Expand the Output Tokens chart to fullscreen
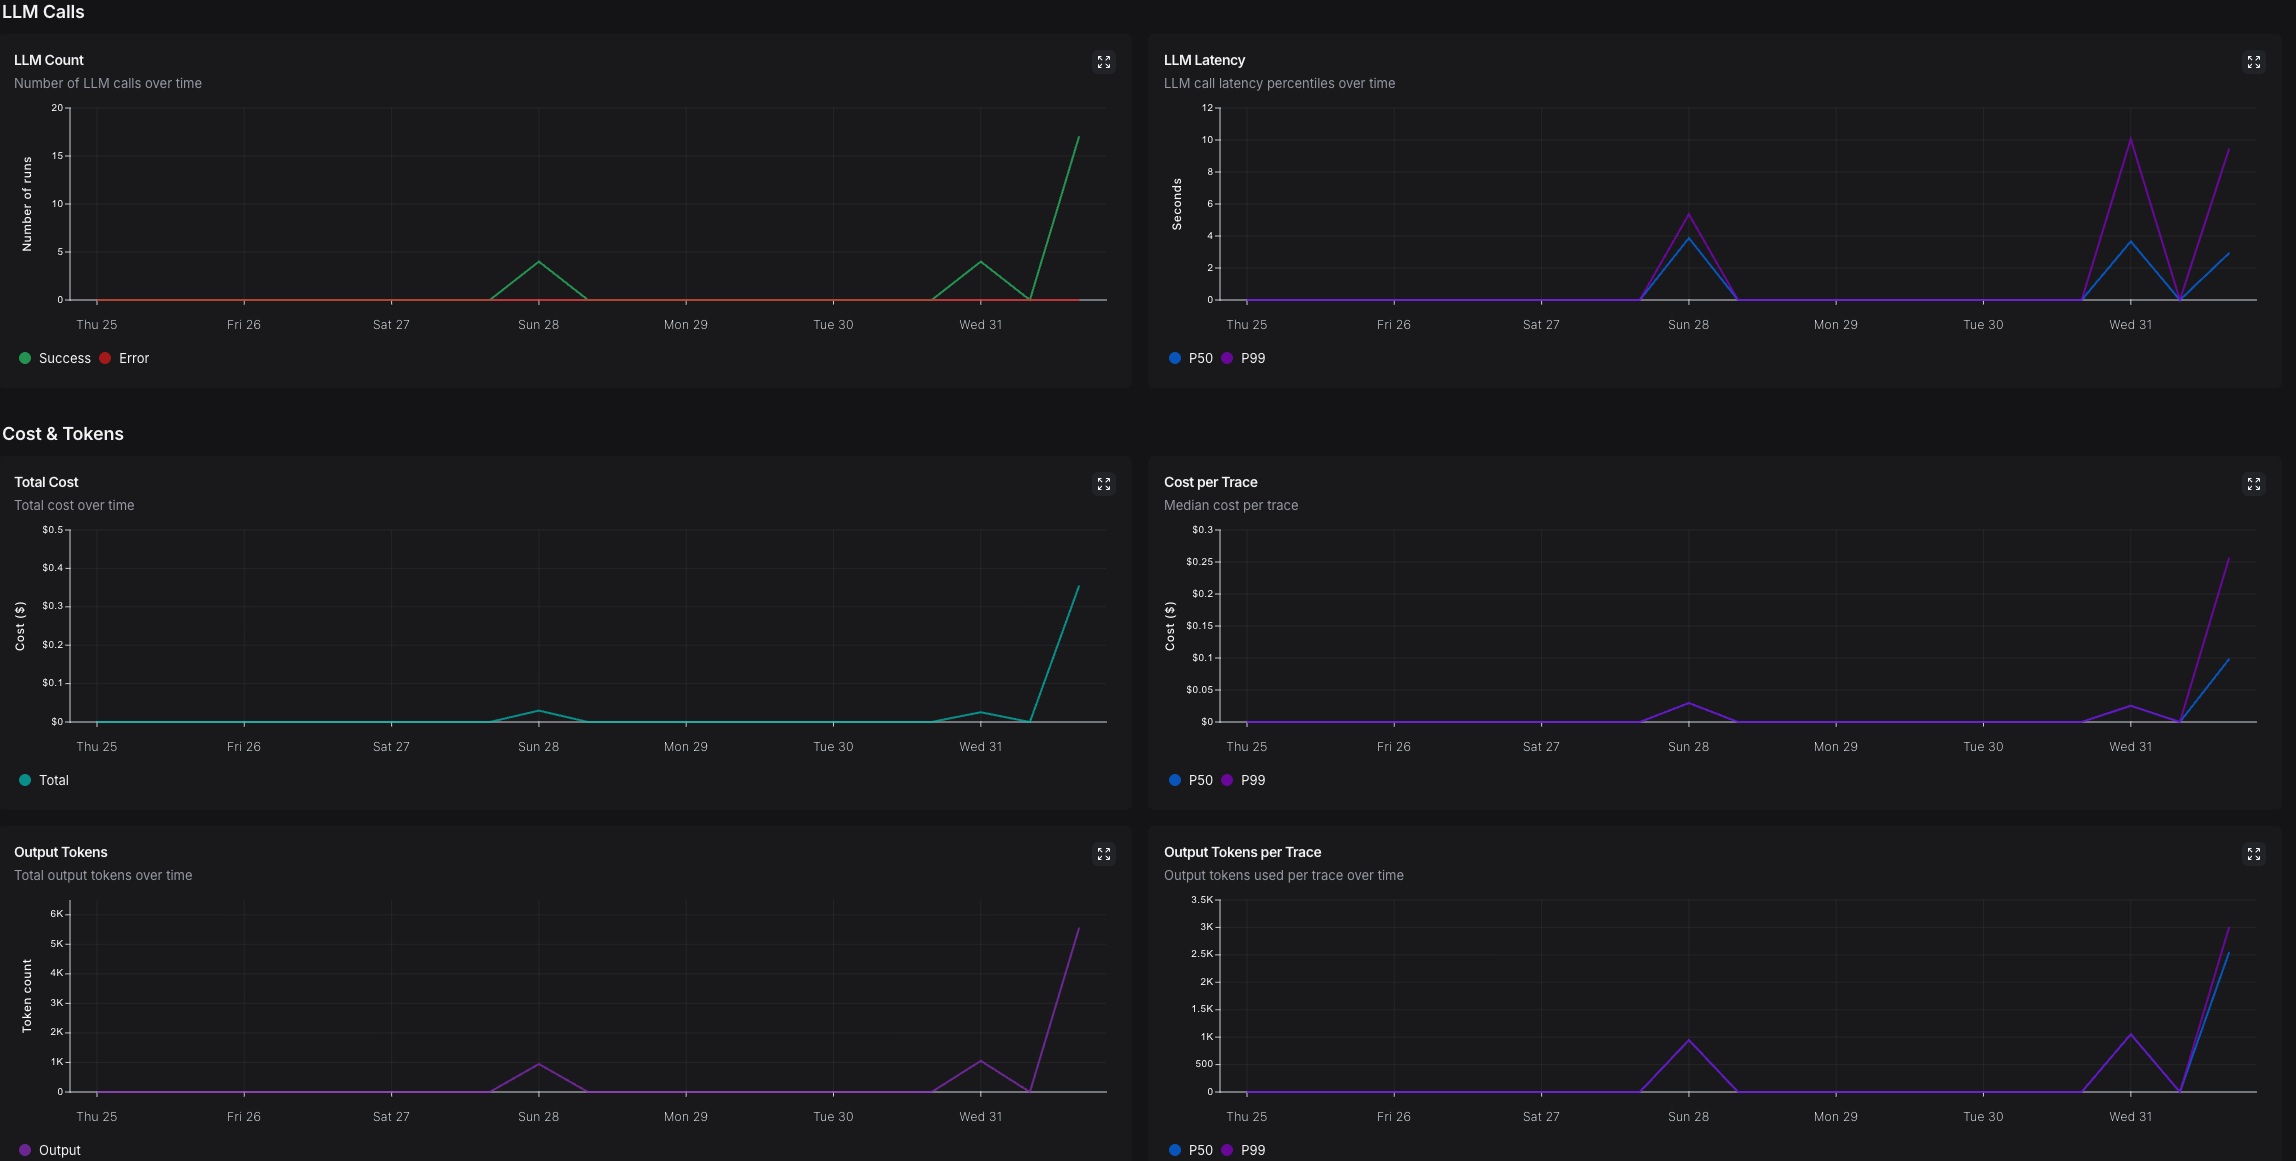This screenshot has height=1161, width=2296. 1104,854
